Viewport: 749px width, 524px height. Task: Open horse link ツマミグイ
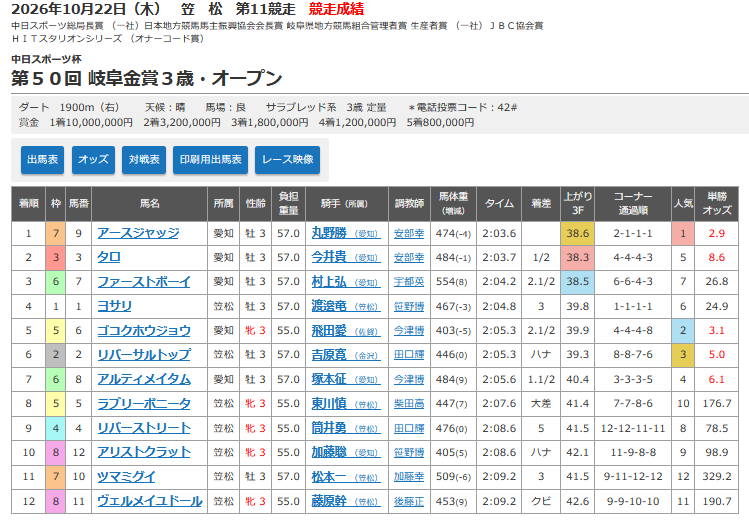126,477
